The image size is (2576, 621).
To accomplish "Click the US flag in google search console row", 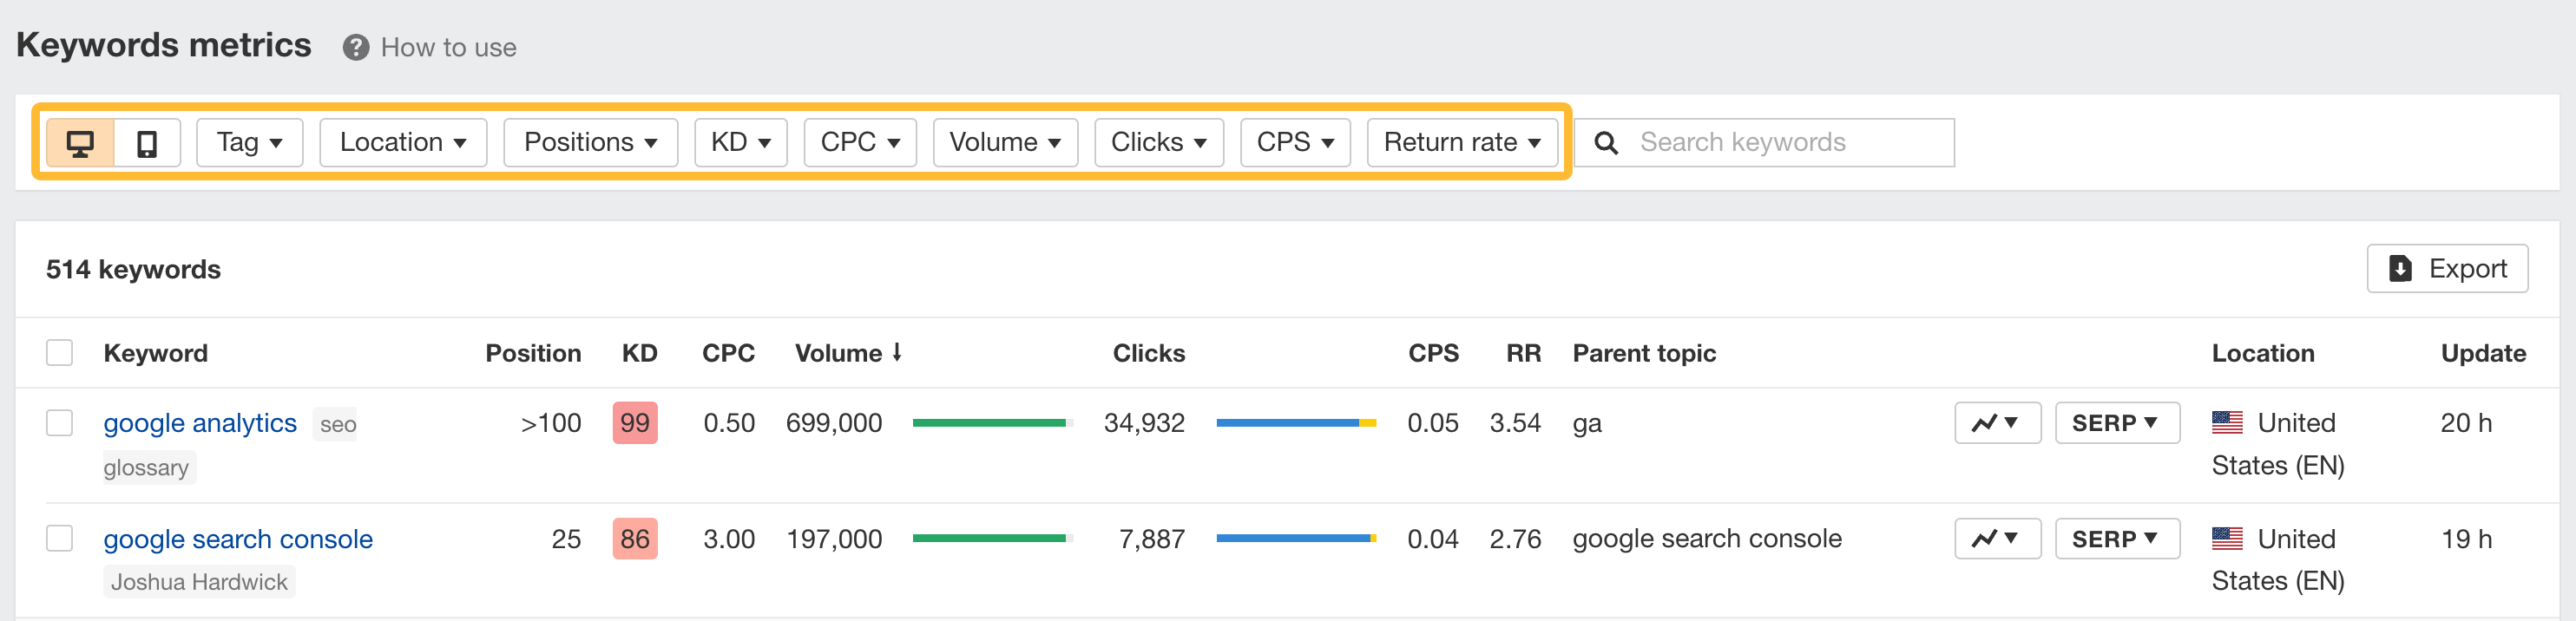I will (x=2227, y=539).
